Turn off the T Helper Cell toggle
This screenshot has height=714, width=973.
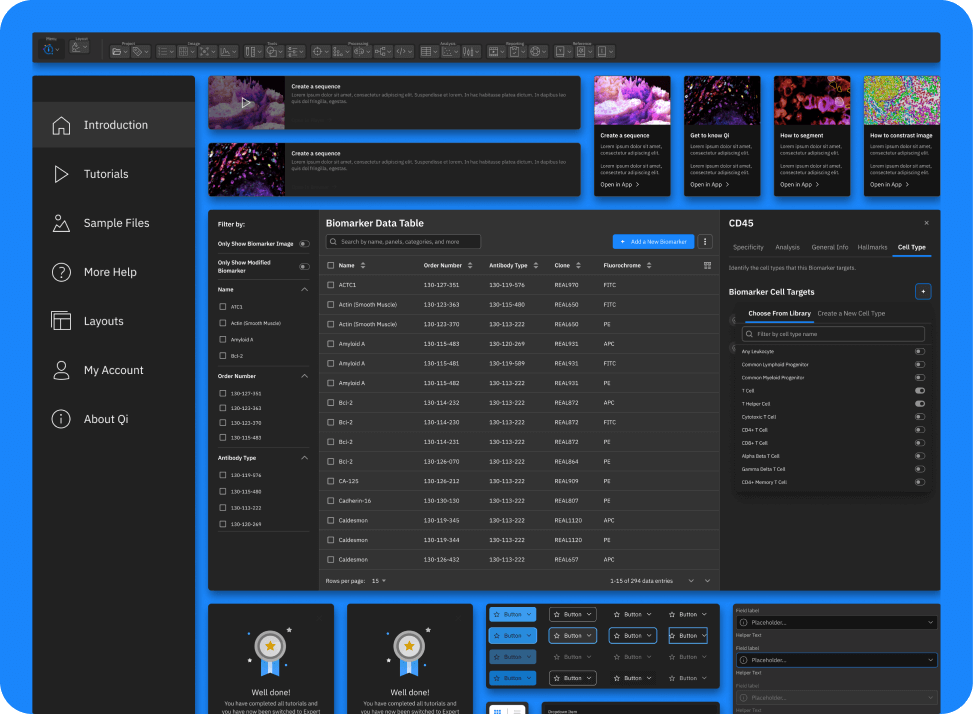pos(920,404)
